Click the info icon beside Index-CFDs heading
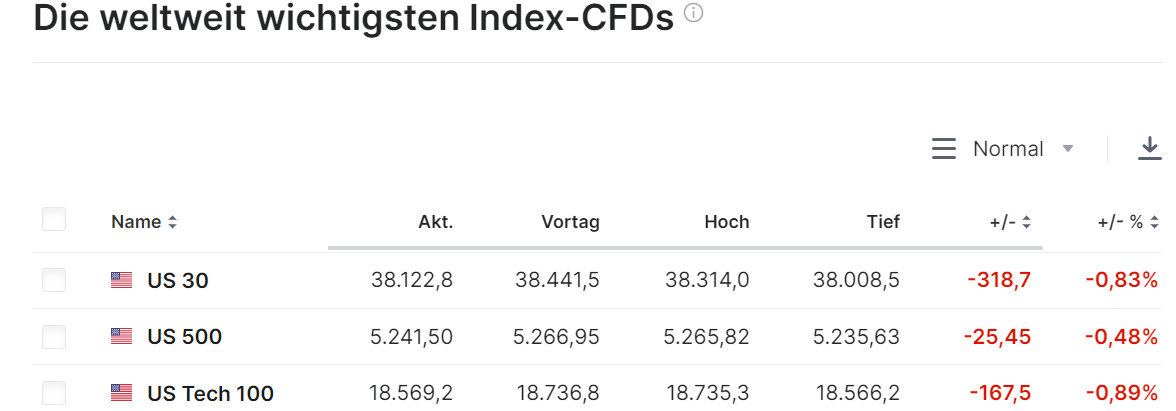Screen dimensions: 1176x411 (694, 14)
